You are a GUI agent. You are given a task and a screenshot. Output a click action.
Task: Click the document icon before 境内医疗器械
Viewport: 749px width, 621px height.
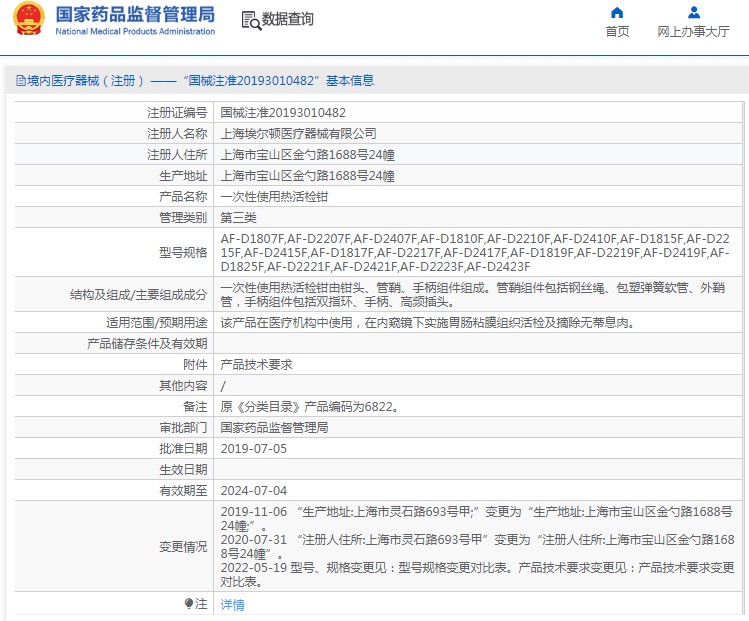coord(21,81)
